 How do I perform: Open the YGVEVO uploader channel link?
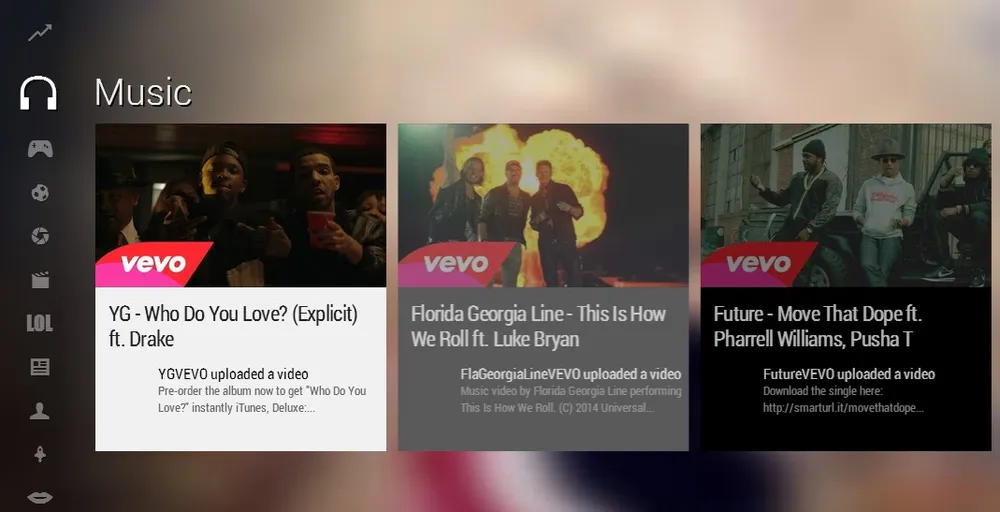(233, 374)
